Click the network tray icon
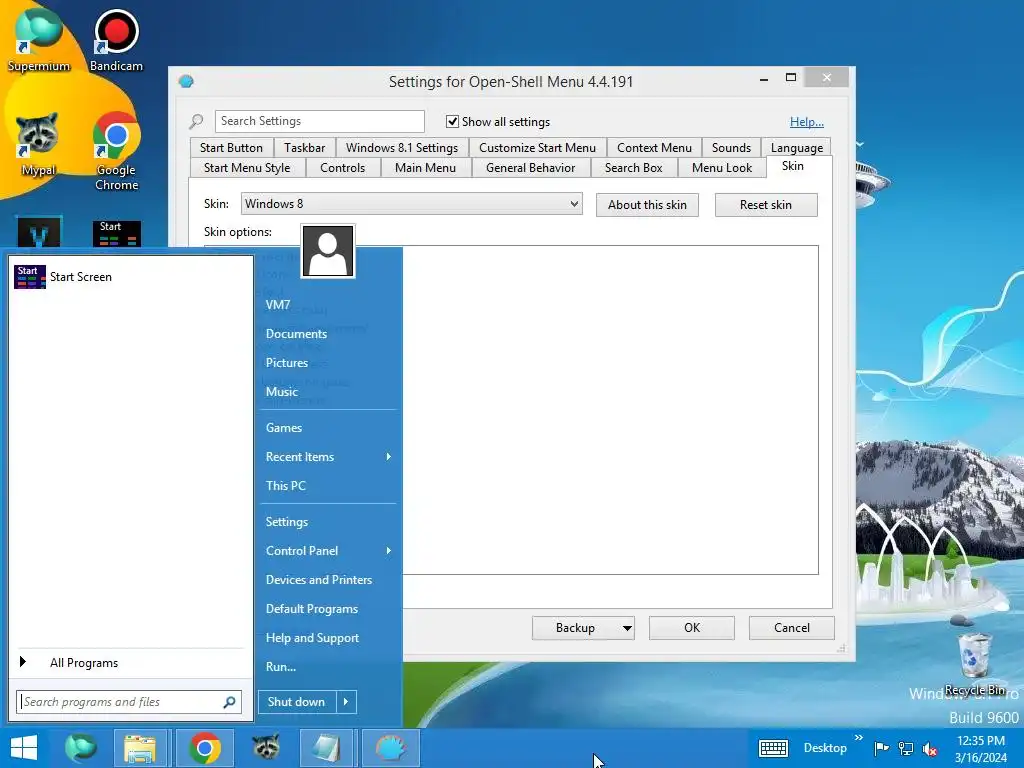The height and width of the screenshot is (768, 1024). click(x=906, y=748)
